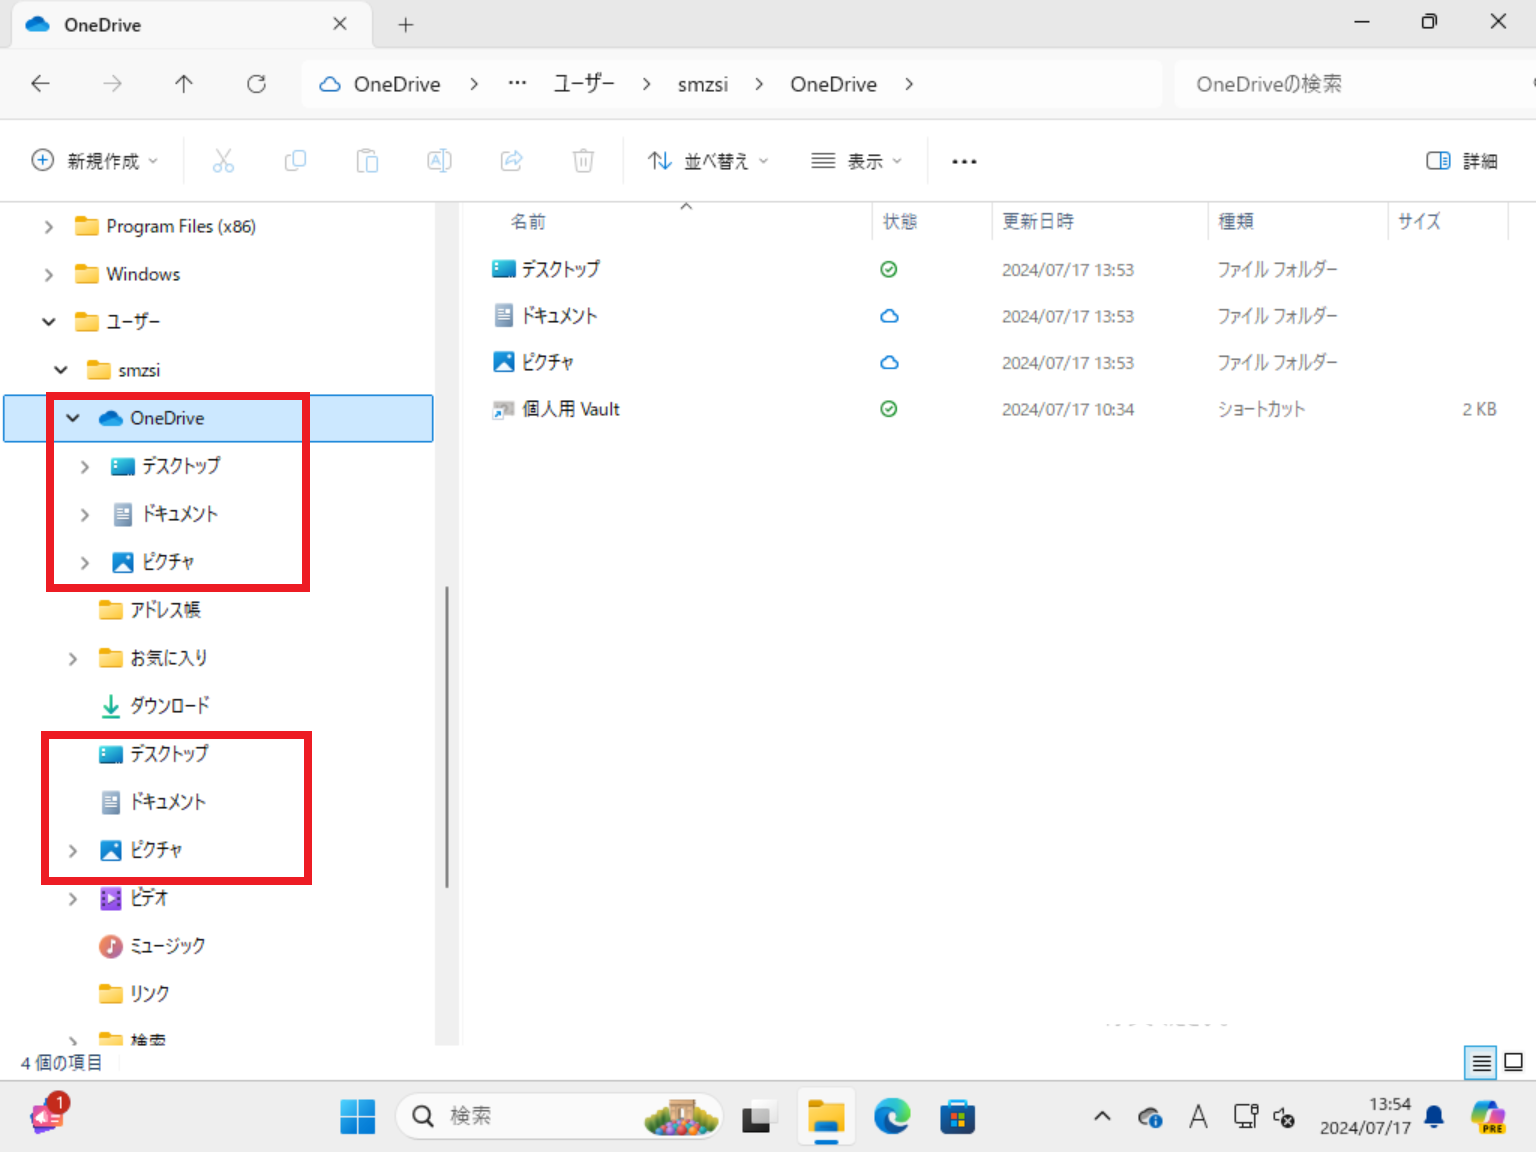Navigate up one folder level
The image size is (1536, 1152).
click(x=184, y=84)
